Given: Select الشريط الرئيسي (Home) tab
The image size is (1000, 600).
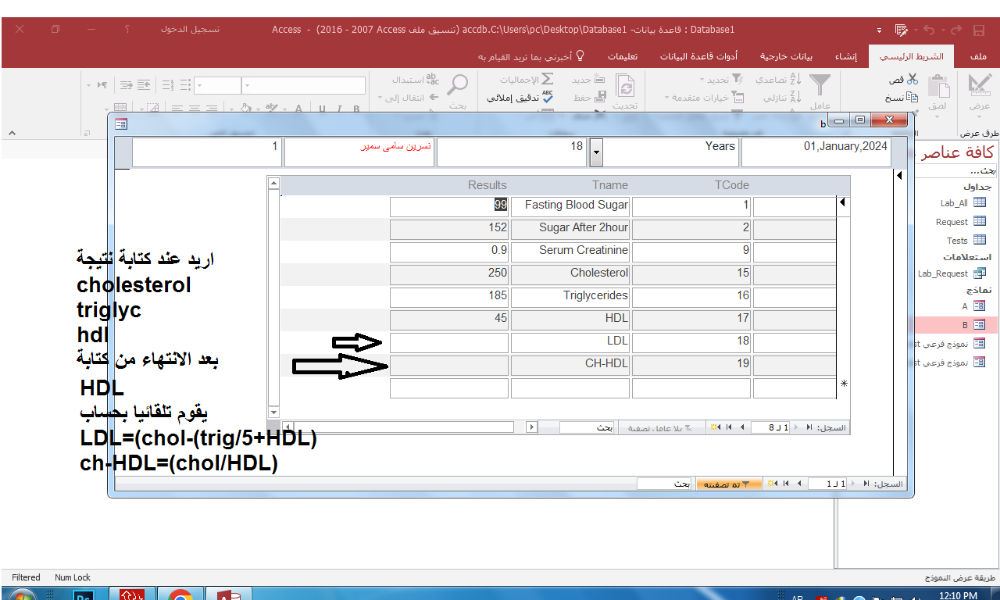Looking at the screenshot, I should (911, 56).
